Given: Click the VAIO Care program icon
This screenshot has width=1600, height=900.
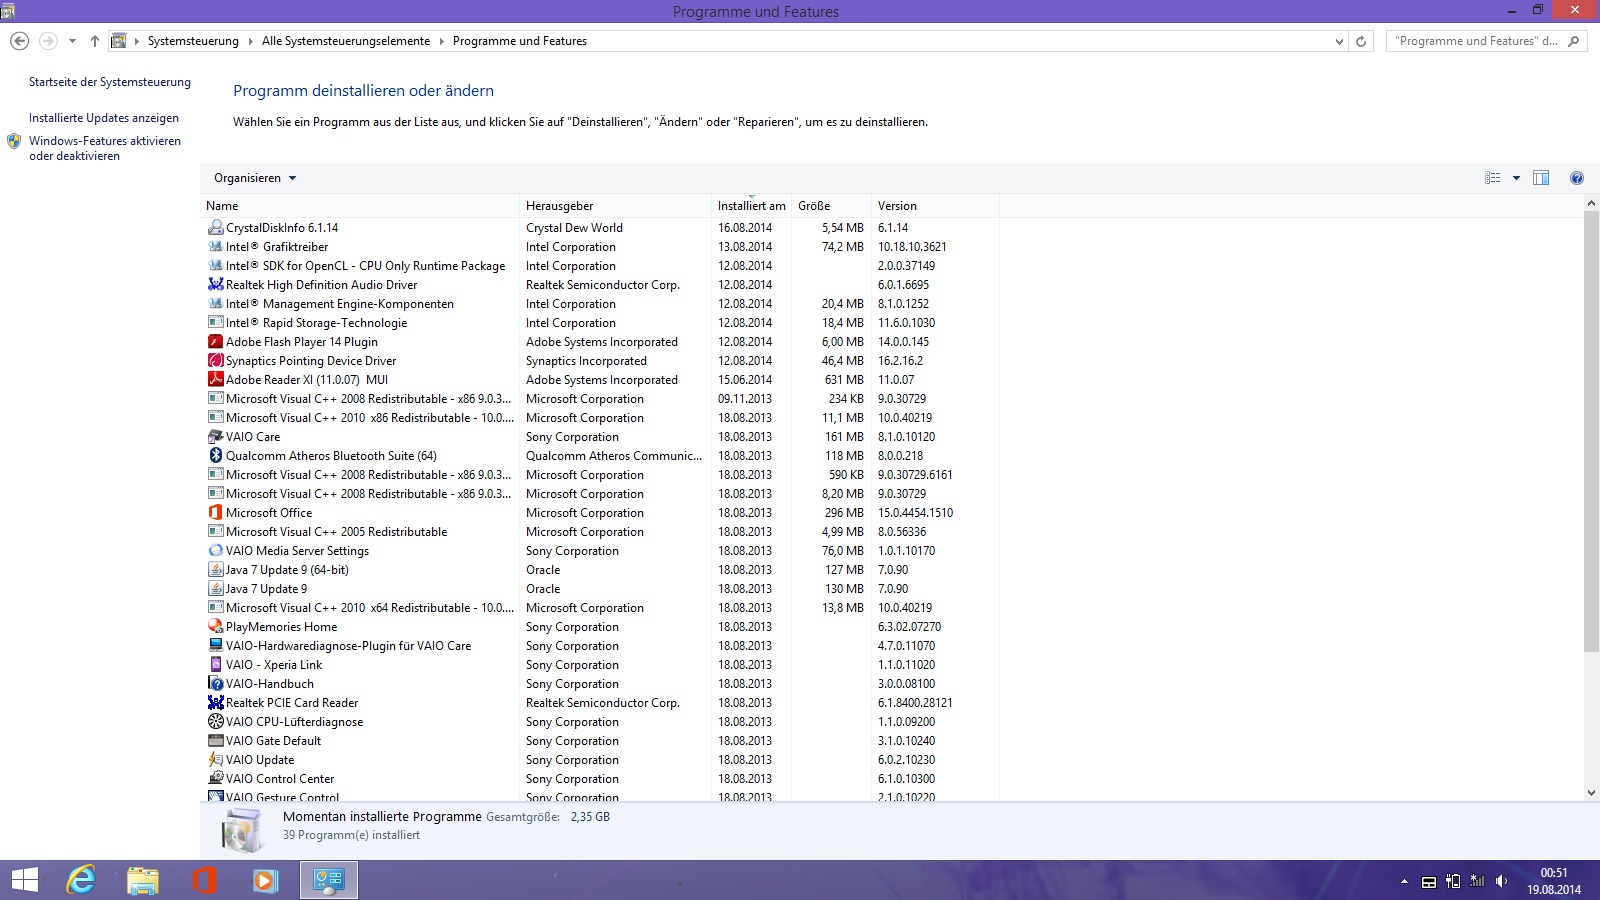Looking at the screenshot, I should (x=215, y=437).
